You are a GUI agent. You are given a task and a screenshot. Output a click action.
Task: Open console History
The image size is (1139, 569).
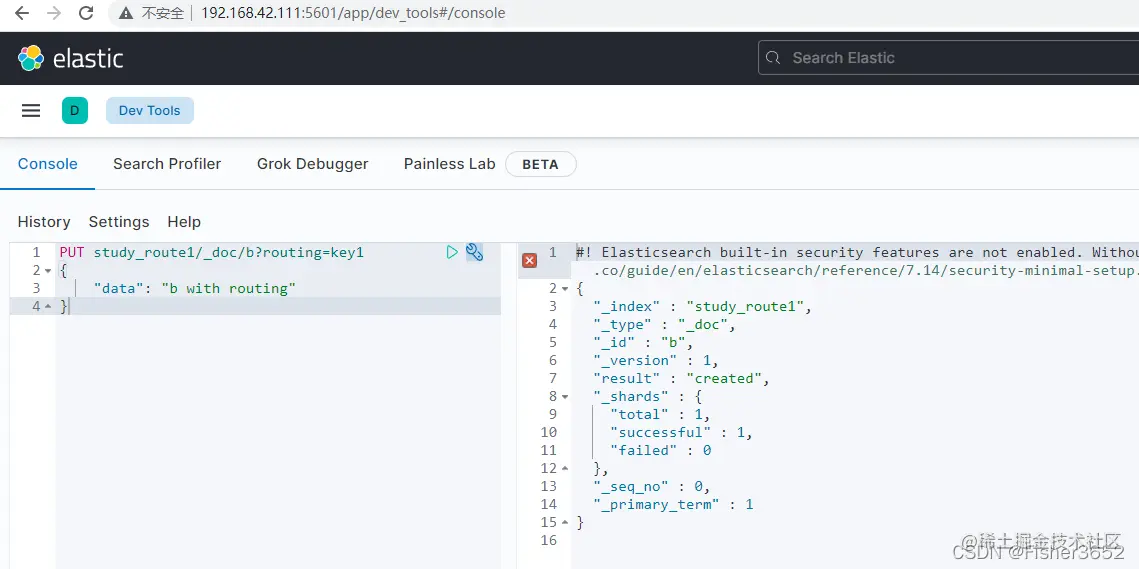tap(44, 222)
